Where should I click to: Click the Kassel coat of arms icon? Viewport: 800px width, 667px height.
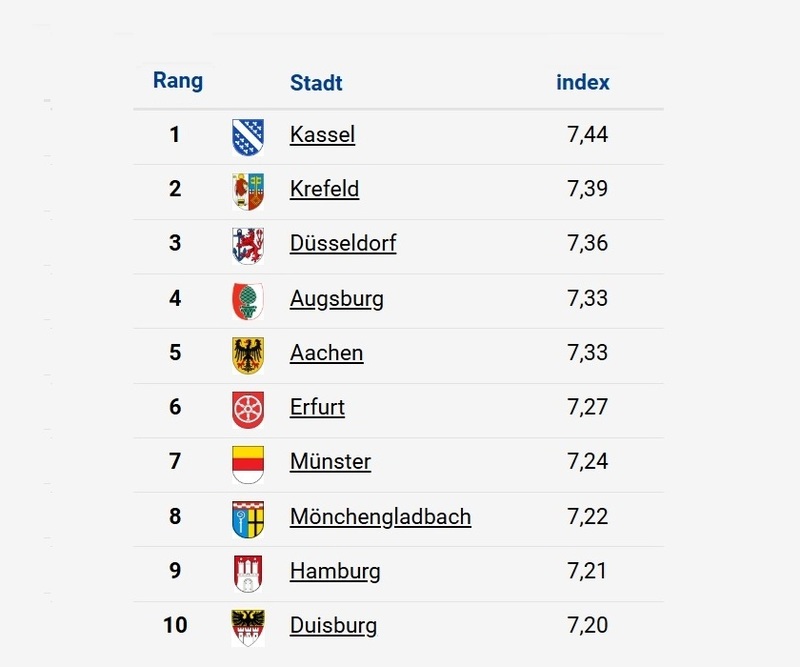(x=248, y=136)
